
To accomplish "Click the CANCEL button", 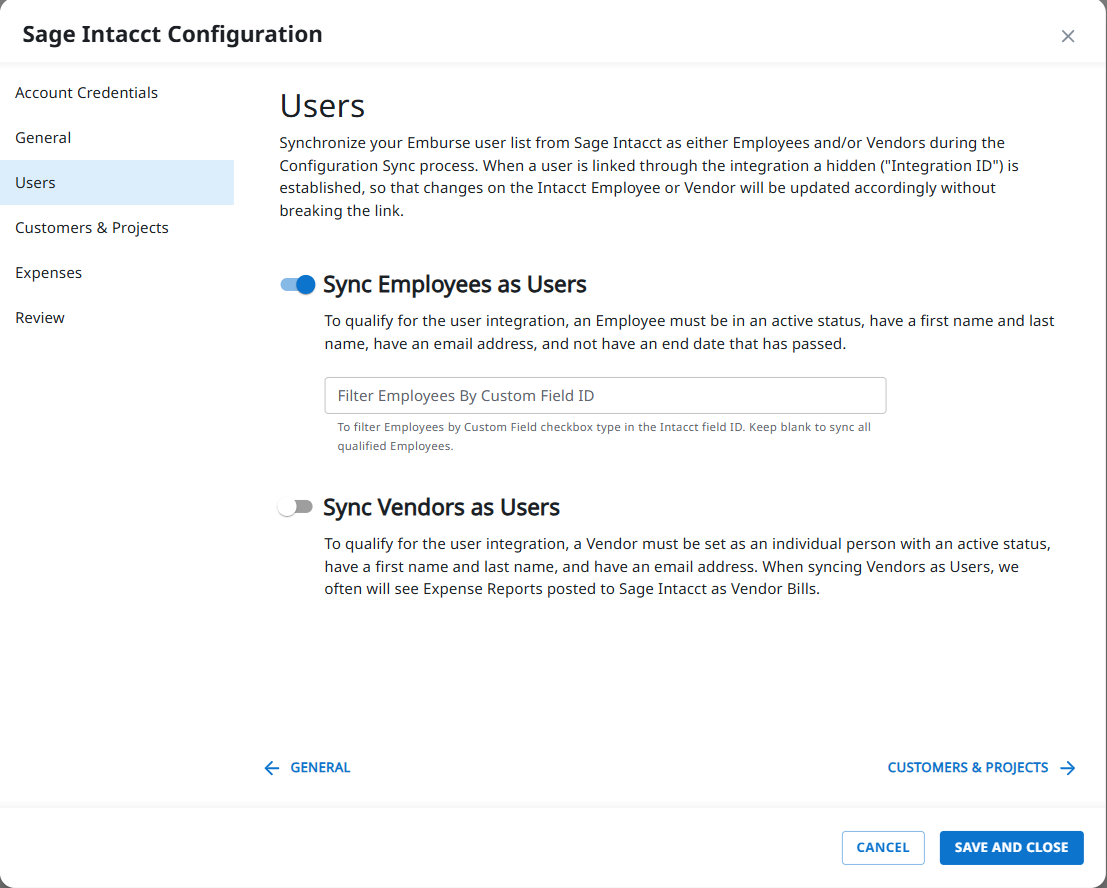I will click(x=883, y=847).
